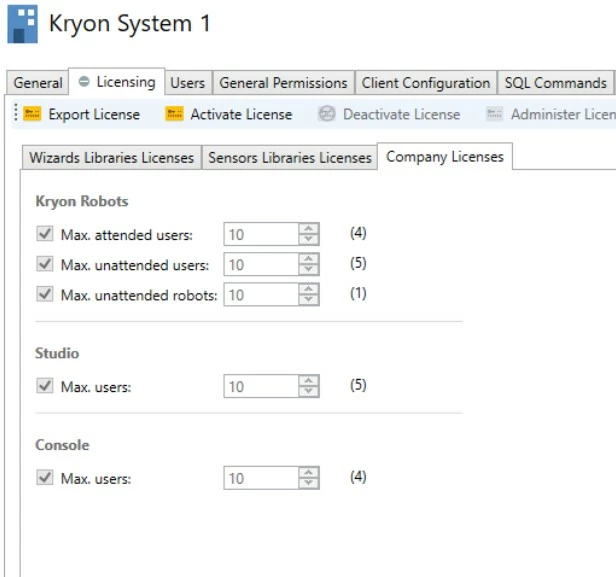Viewport: 616px width, 577px height.
Task: Toggle Console Max. users checkbox
Action: 45,478
